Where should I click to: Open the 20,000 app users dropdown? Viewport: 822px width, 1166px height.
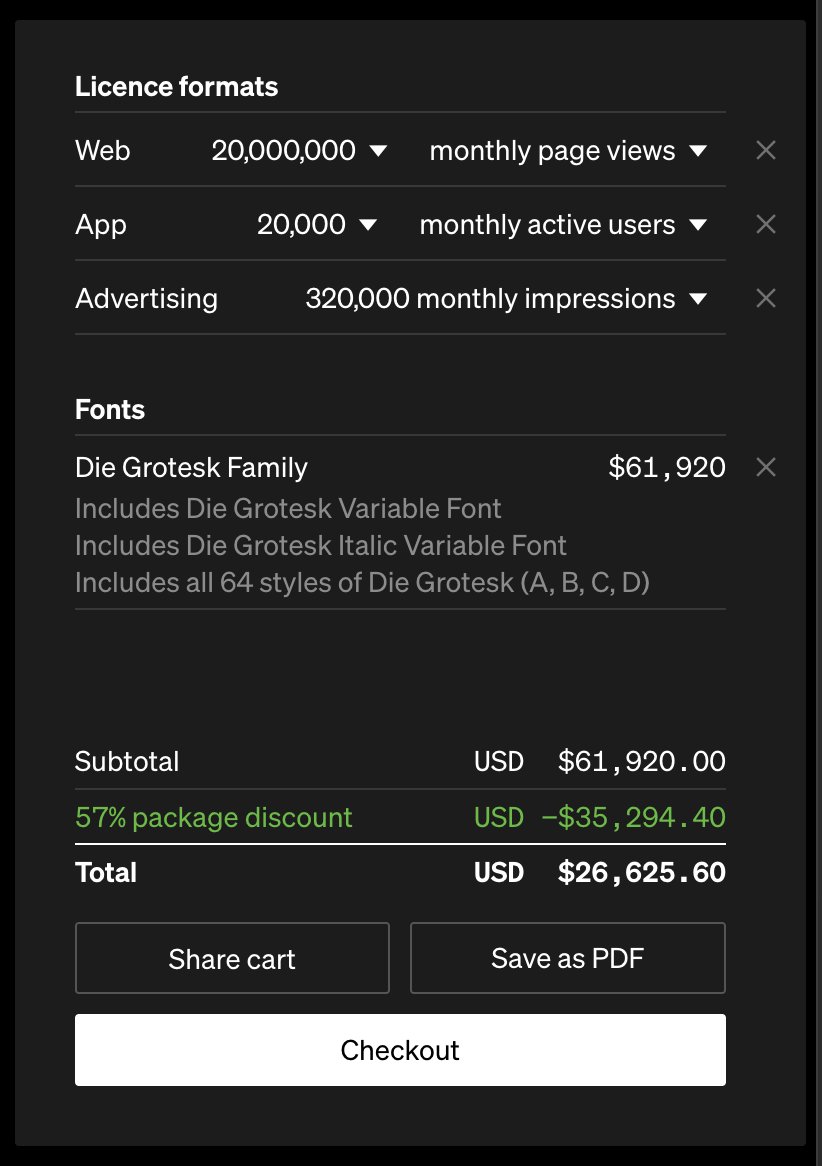(317, 224)
